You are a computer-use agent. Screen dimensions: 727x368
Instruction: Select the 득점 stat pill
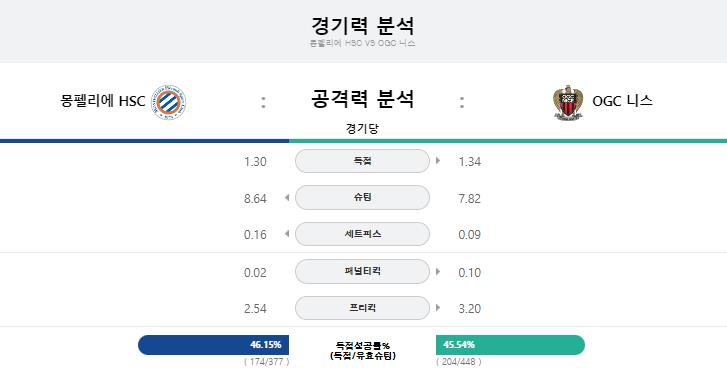click(362, 161)
